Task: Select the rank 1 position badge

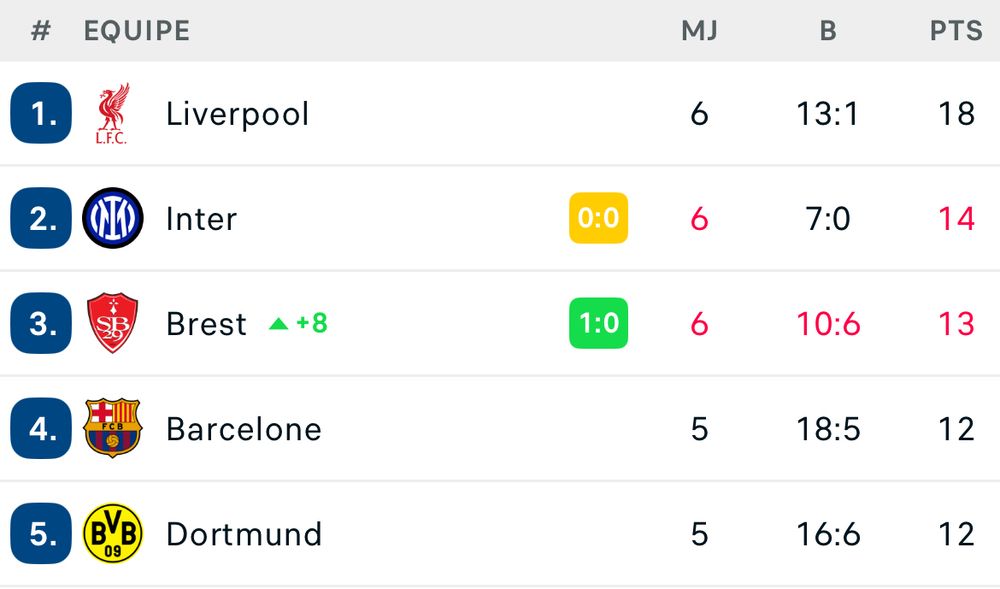Action: [41, 113]
